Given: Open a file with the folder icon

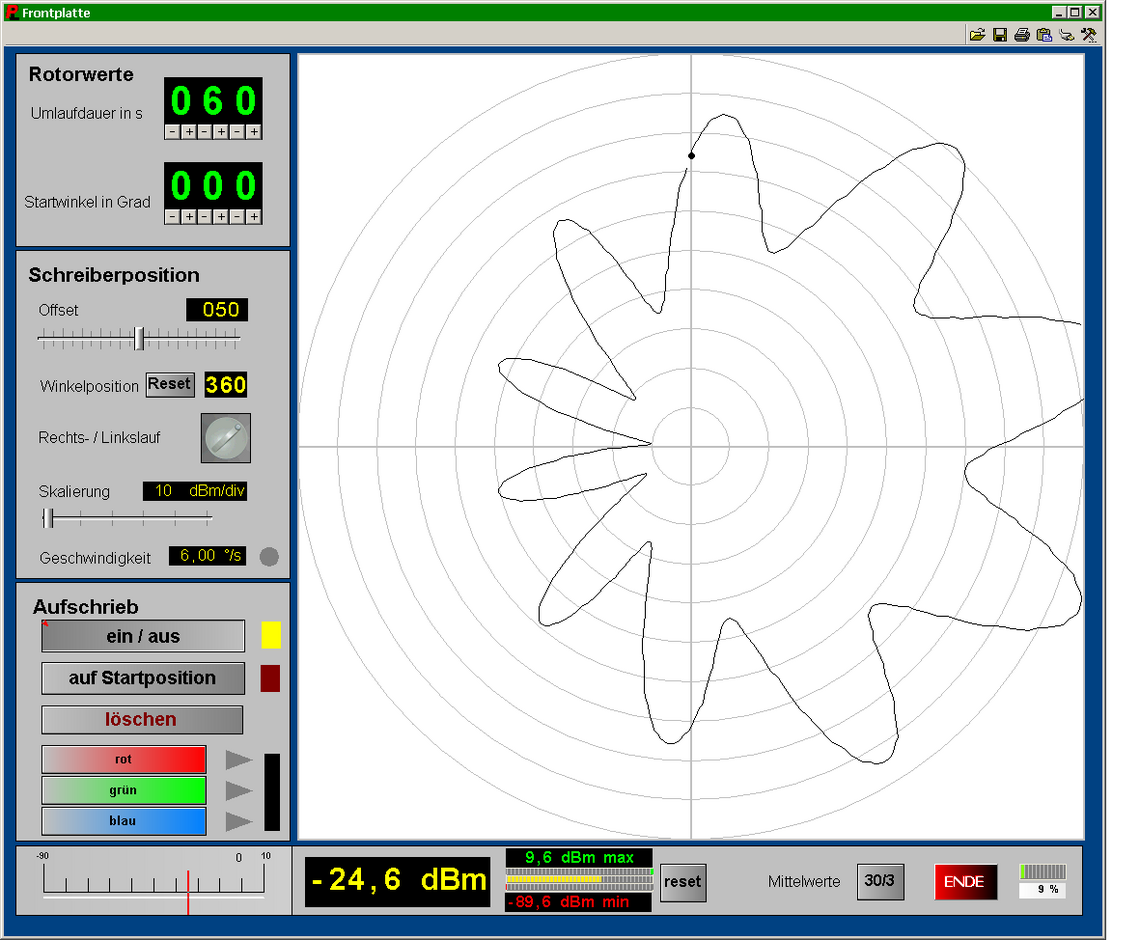Looking at the screenshot, I should [x=977, y=34].
